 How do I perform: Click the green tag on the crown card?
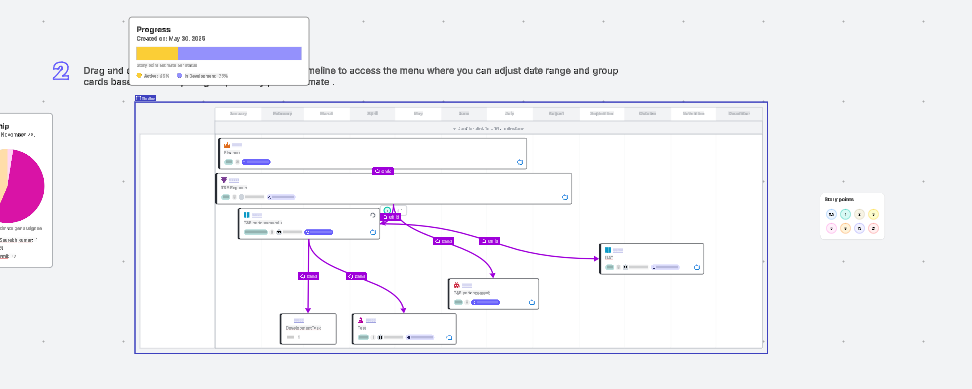[229, 162]
